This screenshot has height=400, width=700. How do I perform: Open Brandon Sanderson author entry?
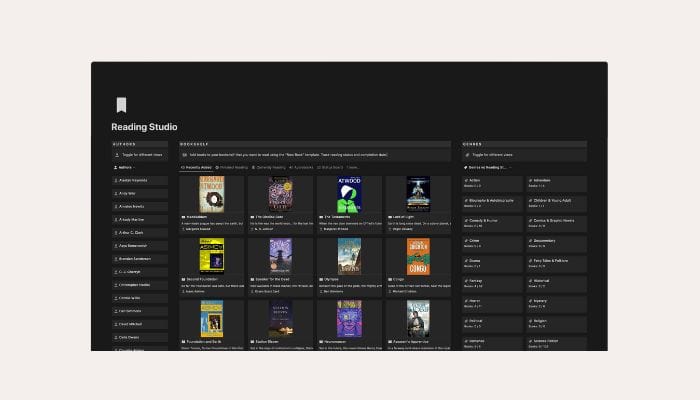click(x=140, y=259)
